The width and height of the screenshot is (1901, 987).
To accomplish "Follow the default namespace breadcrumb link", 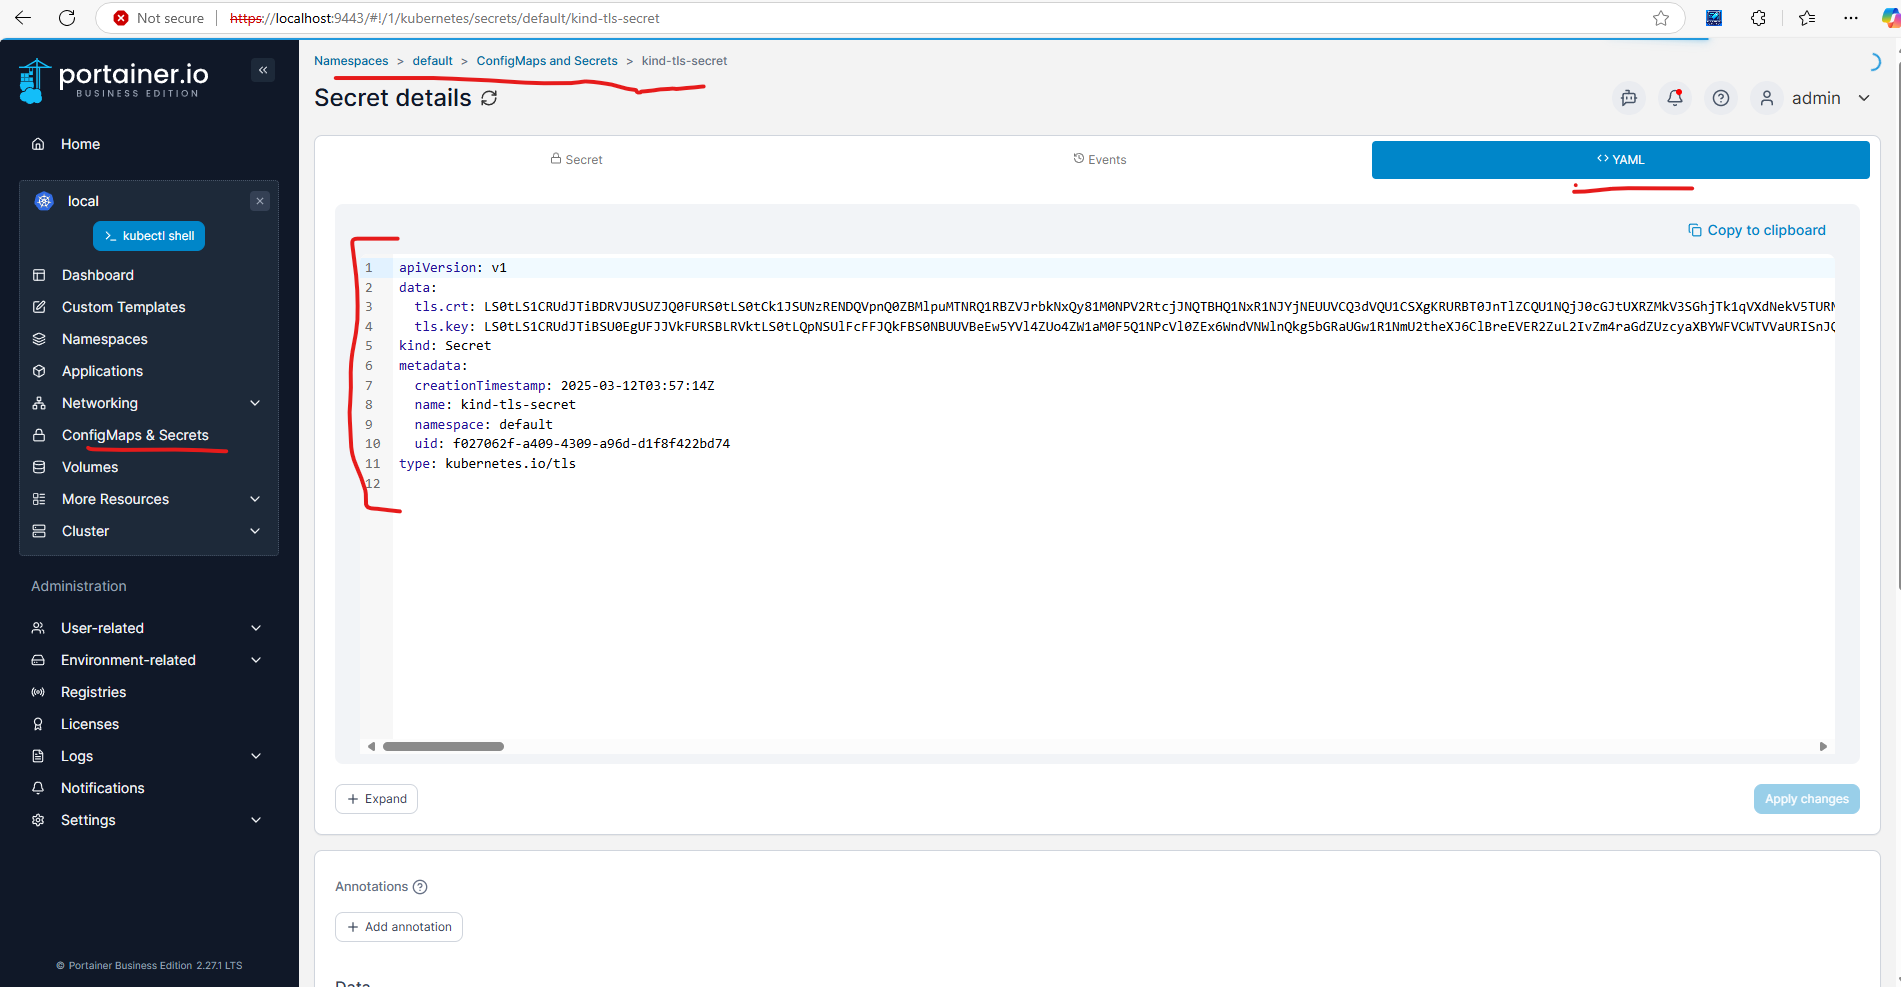I will (432, 61).
